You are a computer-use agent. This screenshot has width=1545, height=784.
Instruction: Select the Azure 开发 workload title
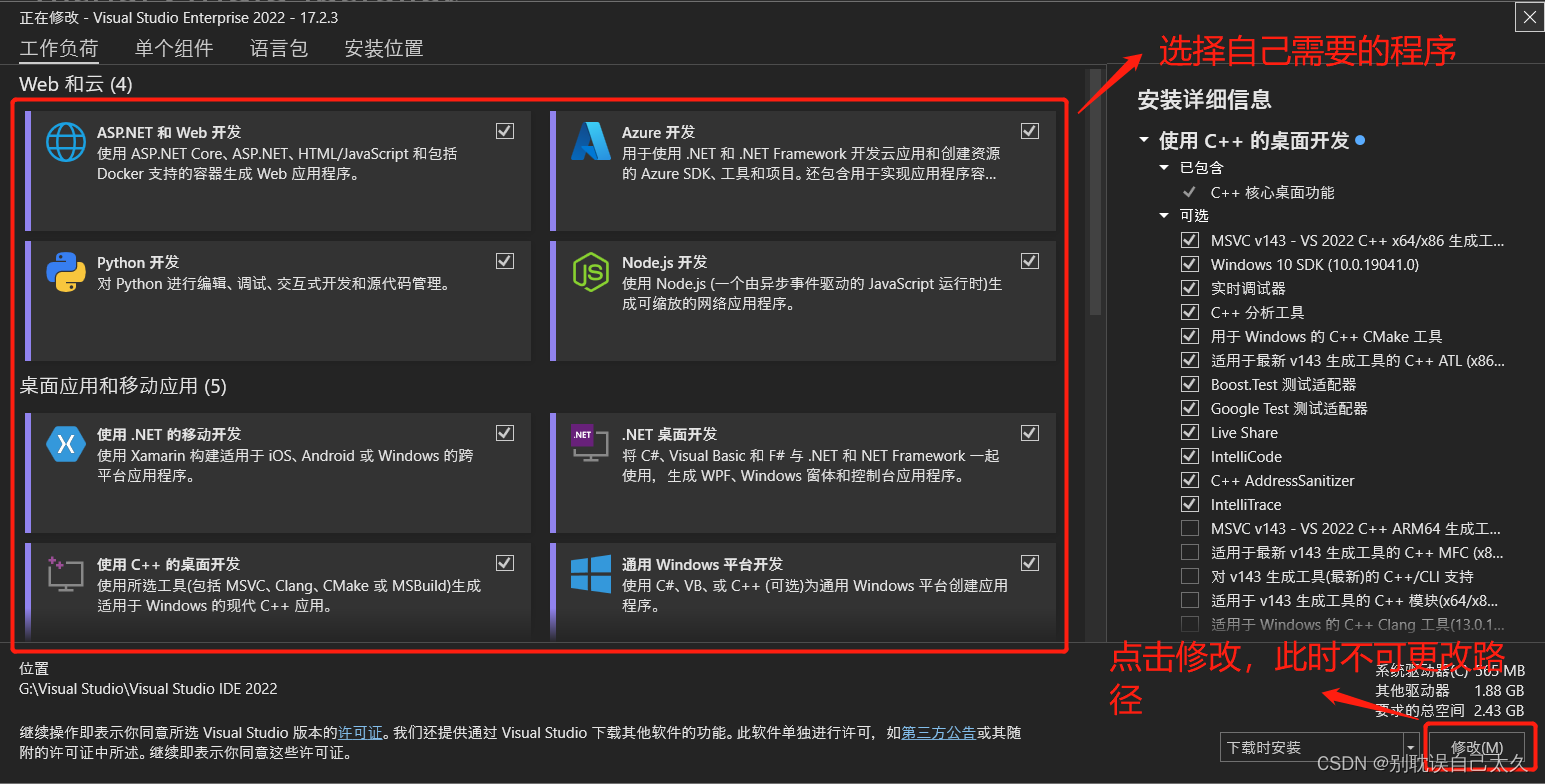[x=658, y=132]
